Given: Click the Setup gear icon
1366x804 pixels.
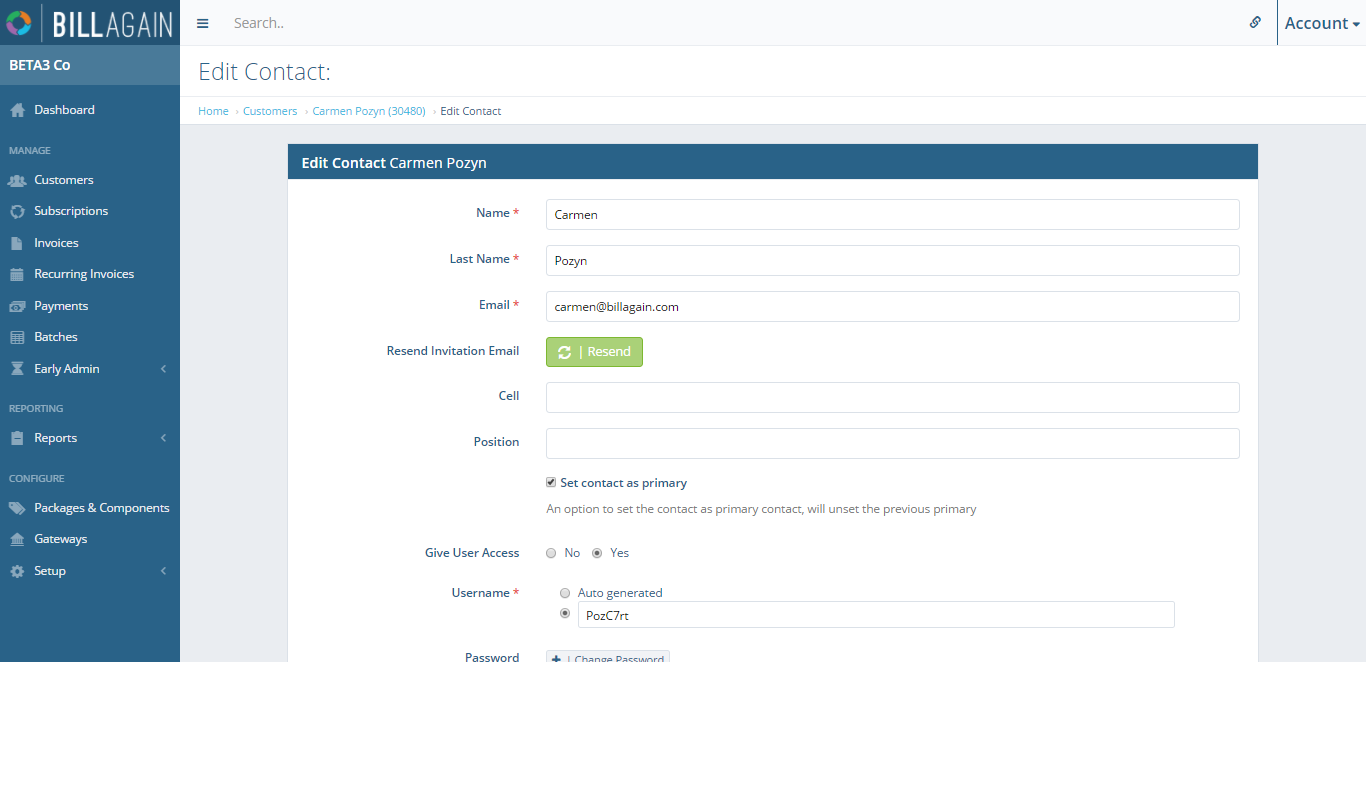Looking at the screenshot, I should coord(17,571).
